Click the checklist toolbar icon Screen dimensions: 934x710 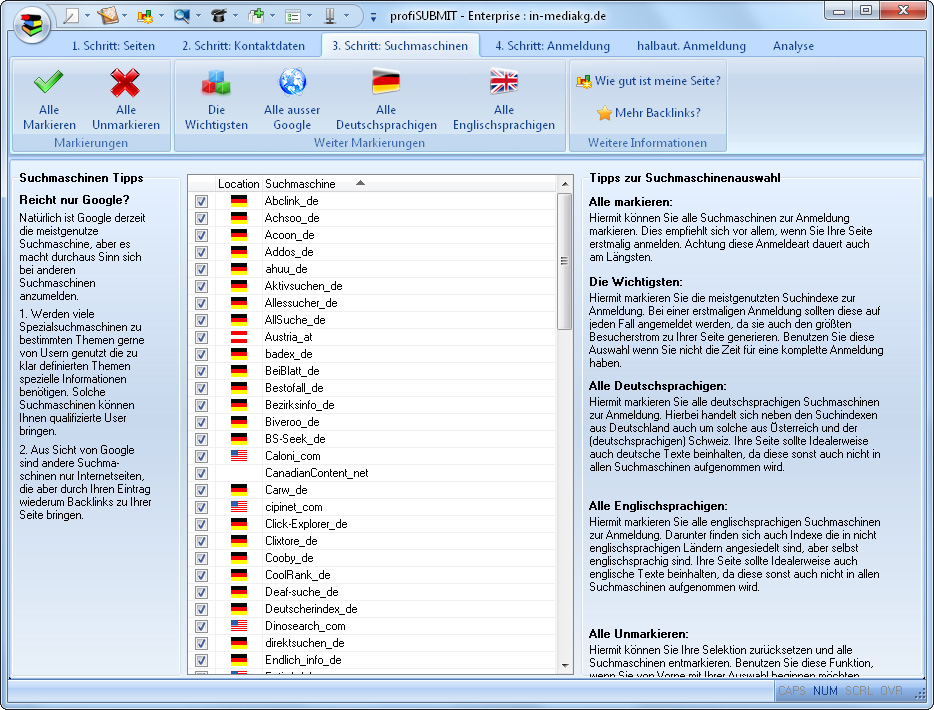pyautogui.click(x=293, y=17)
